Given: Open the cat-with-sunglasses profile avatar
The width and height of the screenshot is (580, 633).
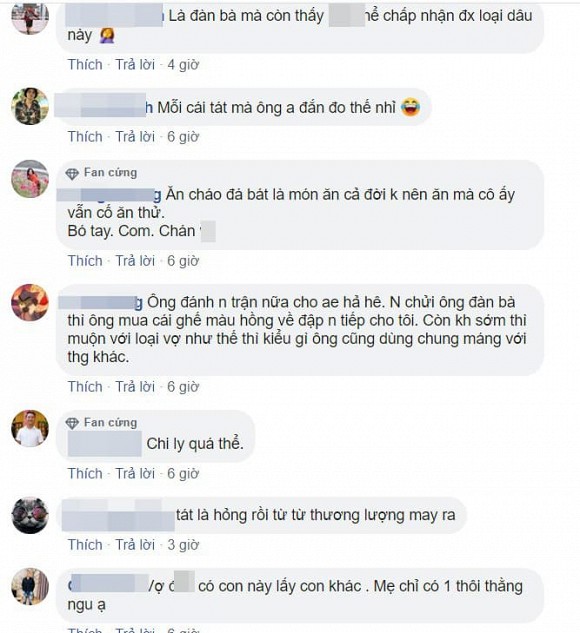Looking at the screenshot, I should [x=30, y=515].
